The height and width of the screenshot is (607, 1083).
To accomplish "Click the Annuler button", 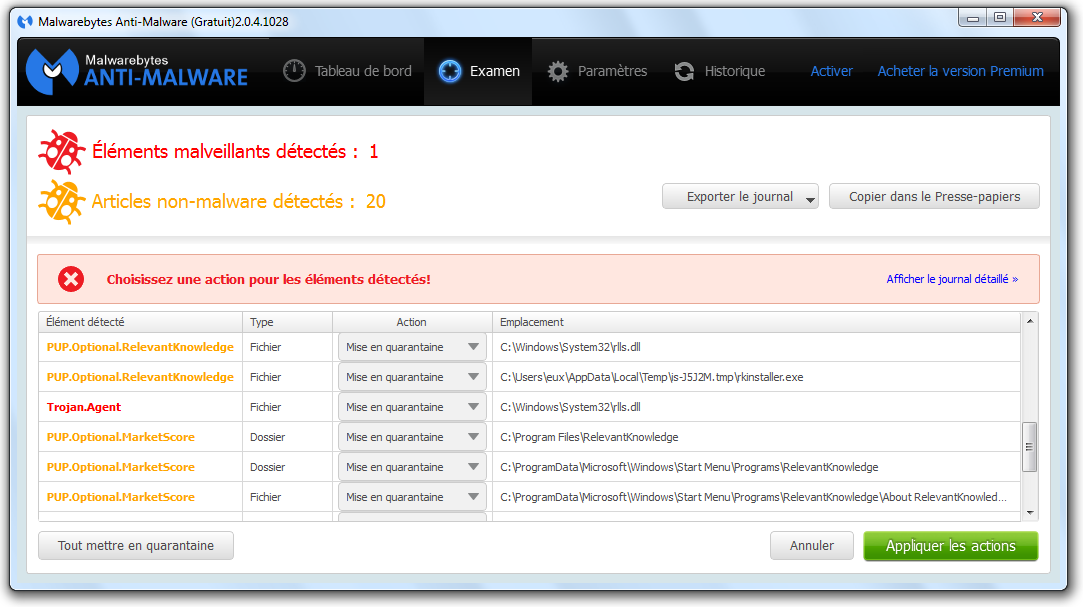I will (812, 546).
